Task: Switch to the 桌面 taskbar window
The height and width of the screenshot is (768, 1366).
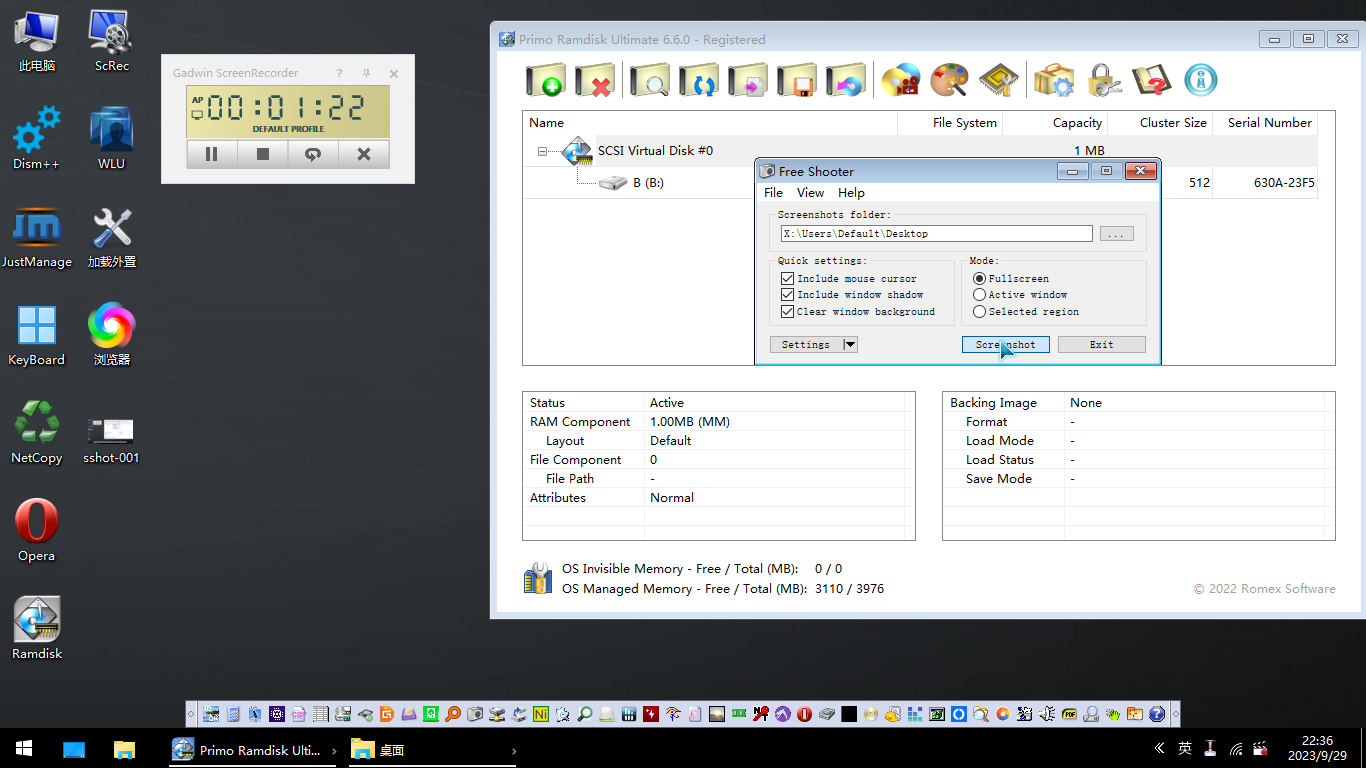Action: click(x=434, y=750)
